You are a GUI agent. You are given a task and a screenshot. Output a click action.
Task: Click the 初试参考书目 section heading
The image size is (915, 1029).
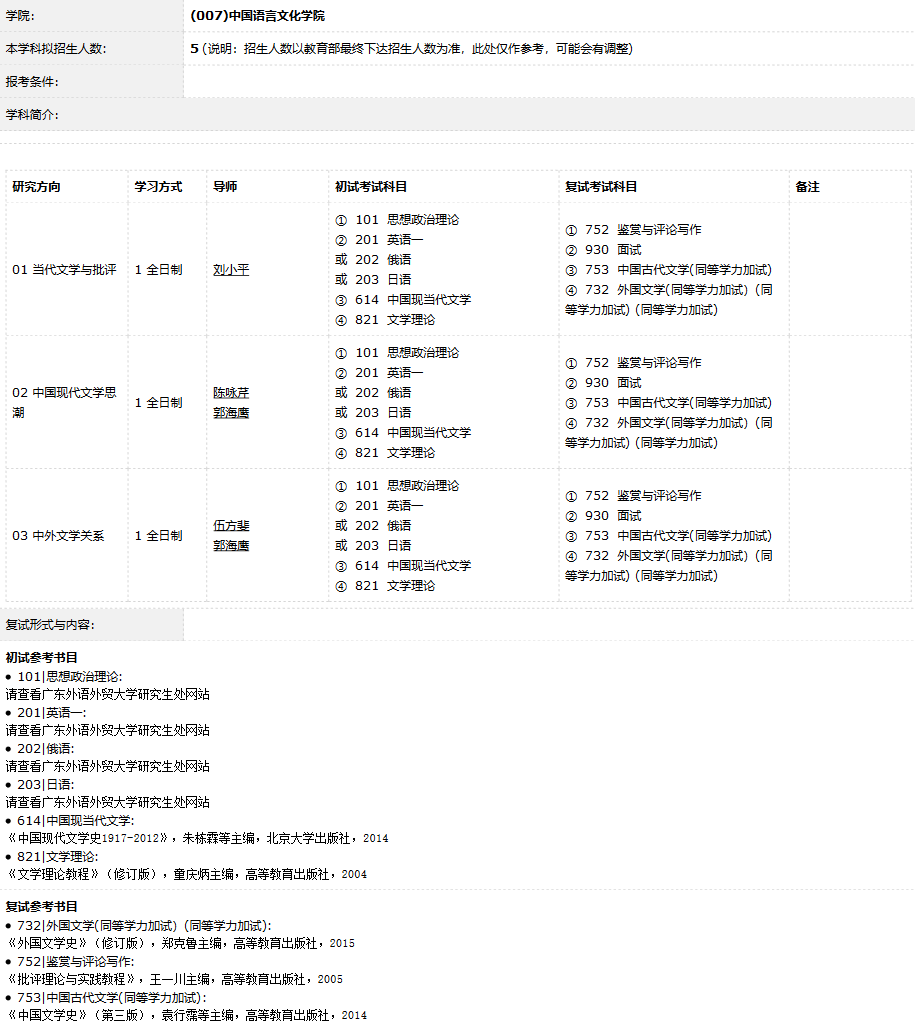tap(42, 657)
